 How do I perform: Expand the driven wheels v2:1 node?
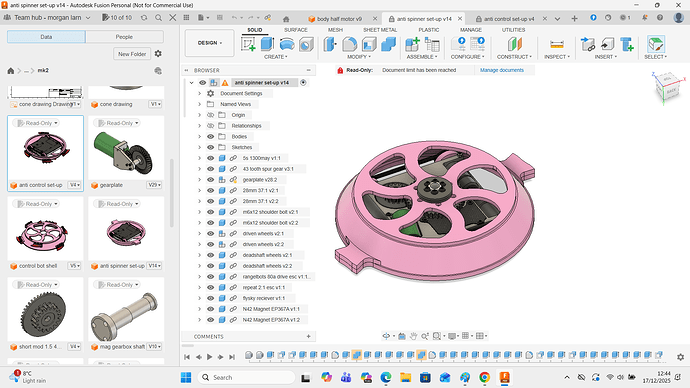(x=199, y=234)
